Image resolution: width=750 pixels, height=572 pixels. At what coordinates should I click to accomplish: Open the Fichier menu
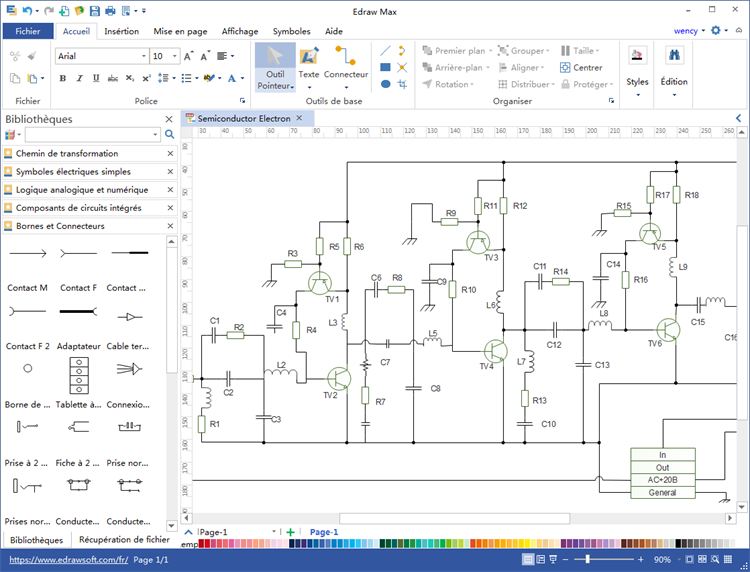[x=27, y=31]
